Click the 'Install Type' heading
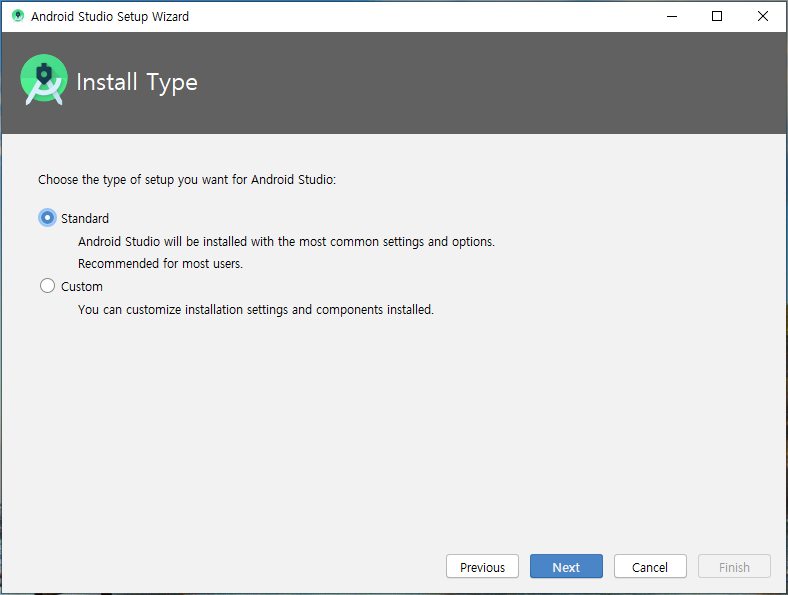The image size is (788, 595). pyautogui.click(x=137, y=82)
